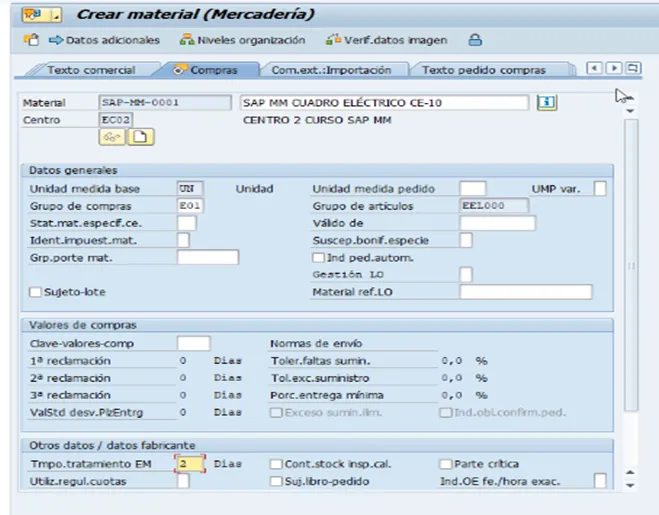Screen dimensions: 659x515
Task: Select the Compras tab
Action: 206,70
